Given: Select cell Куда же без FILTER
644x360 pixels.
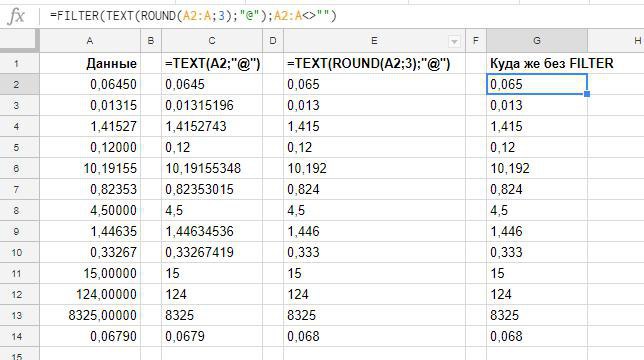Looking at the screenshot, I should 537,63.
